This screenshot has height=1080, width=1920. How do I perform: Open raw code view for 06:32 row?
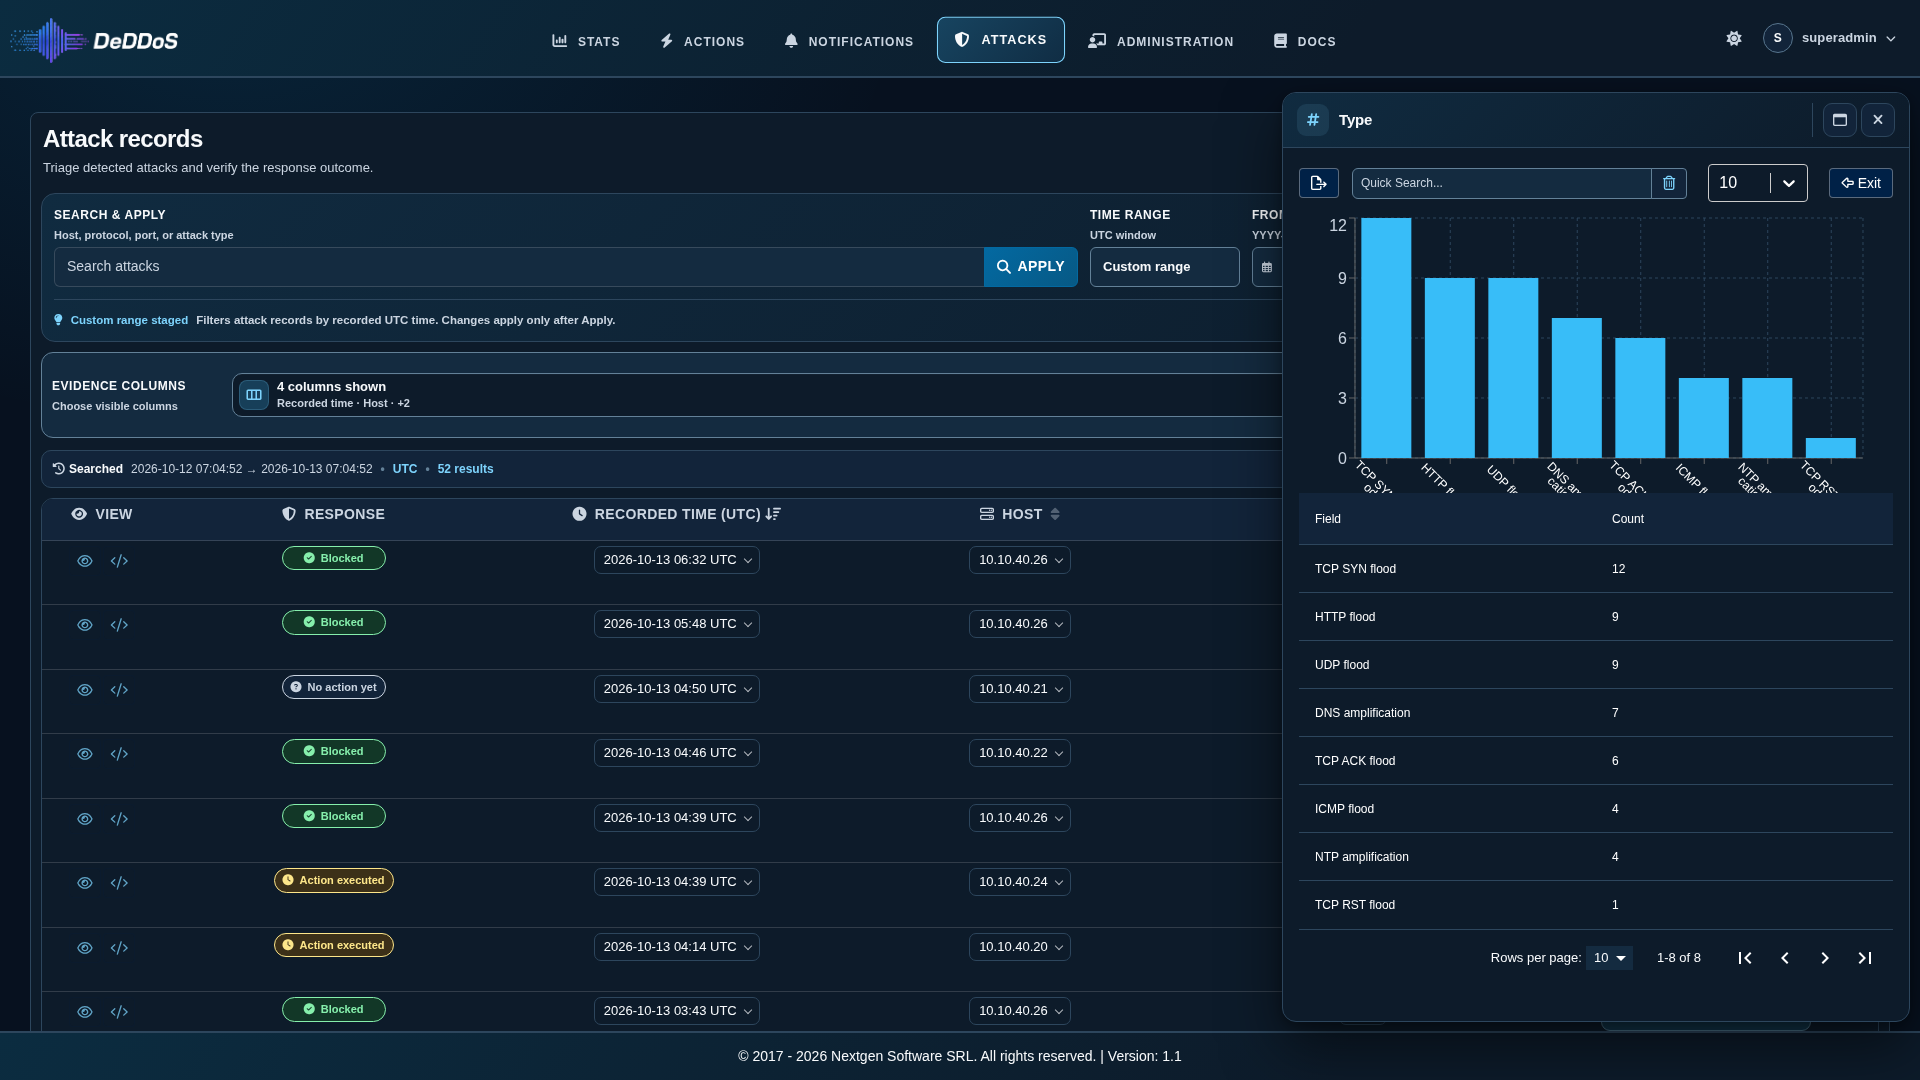point(119,561)
